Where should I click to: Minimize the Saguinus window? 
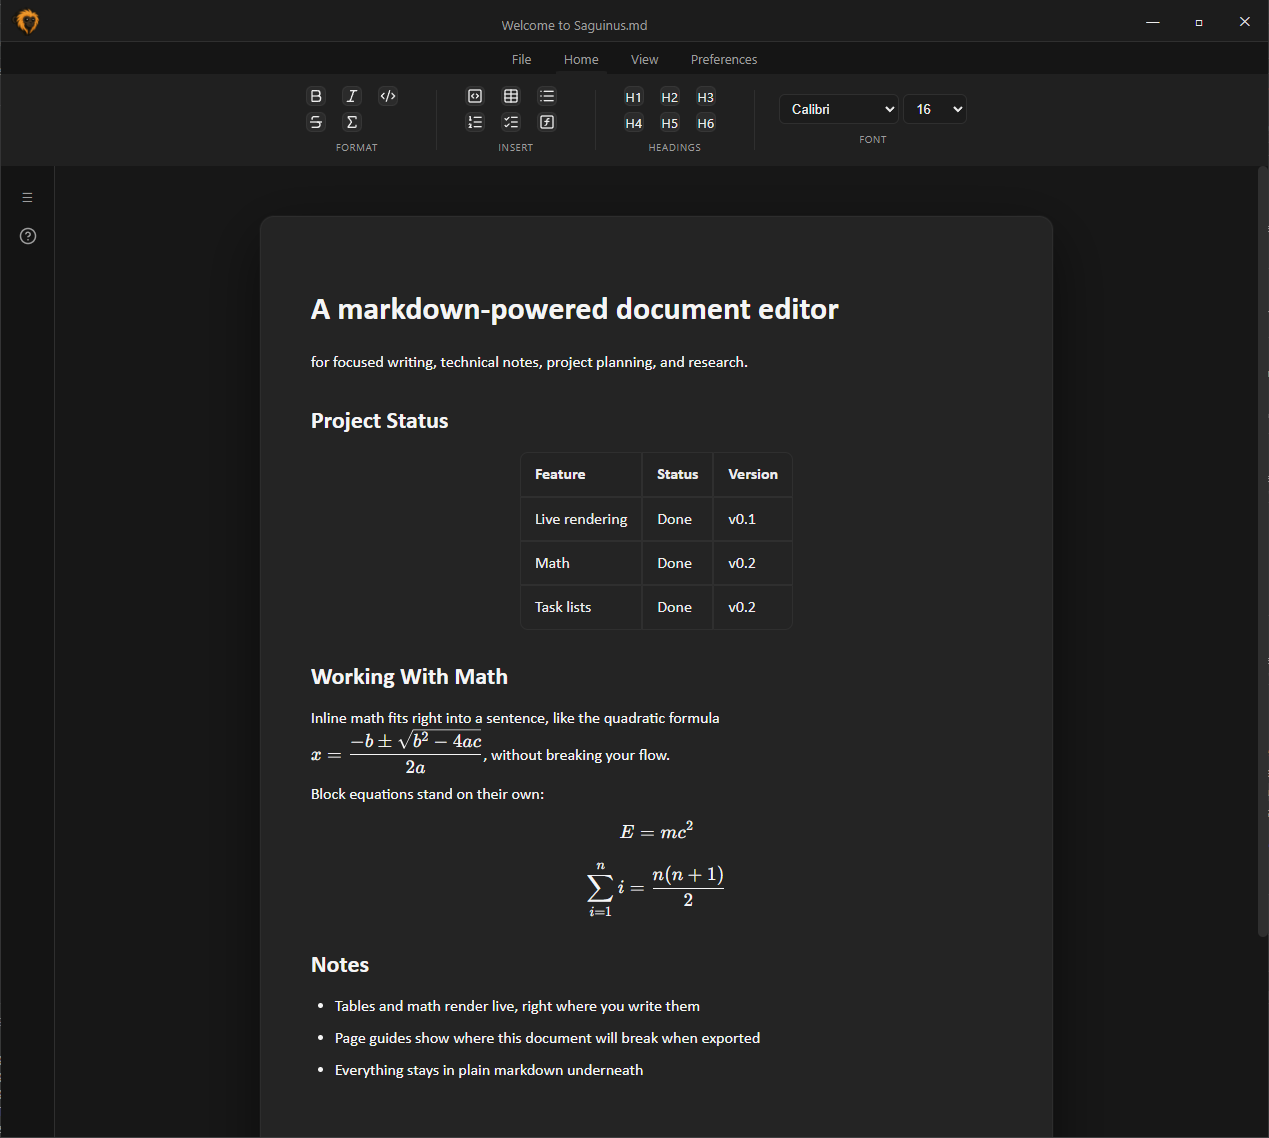(x=1153, y=21)
